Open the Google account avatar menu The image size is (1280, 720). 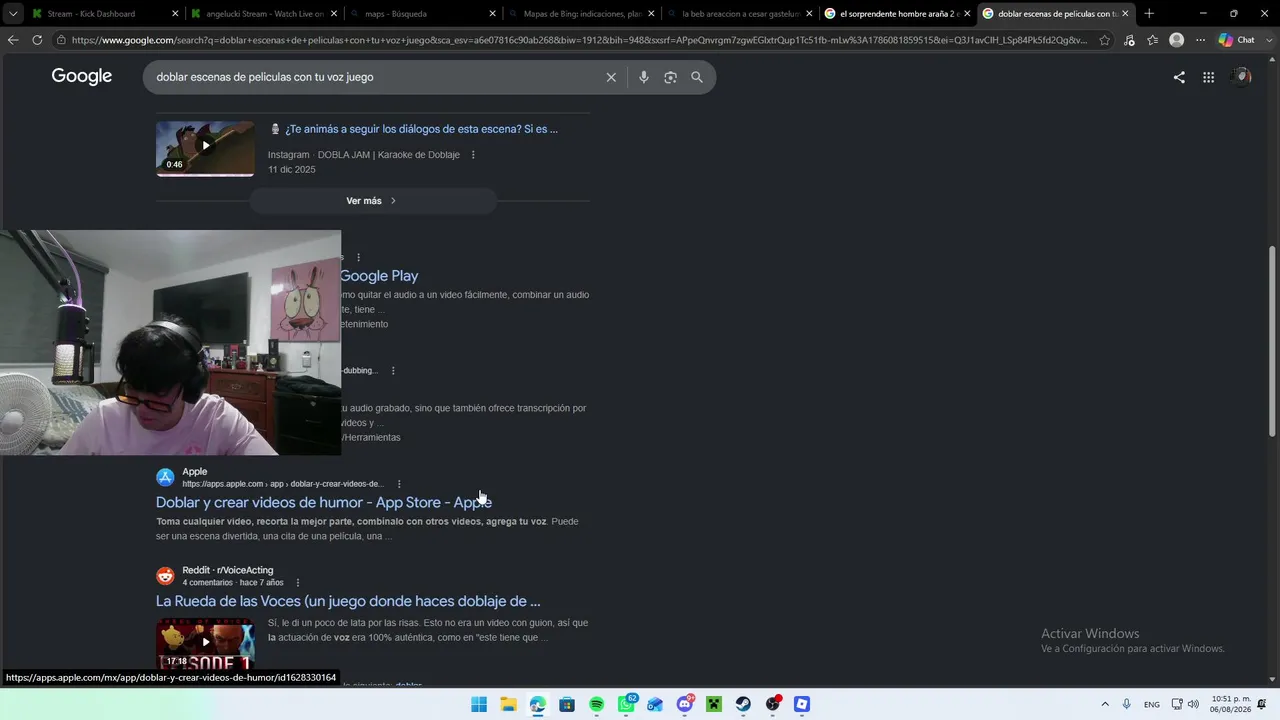tap(1242, 77)
